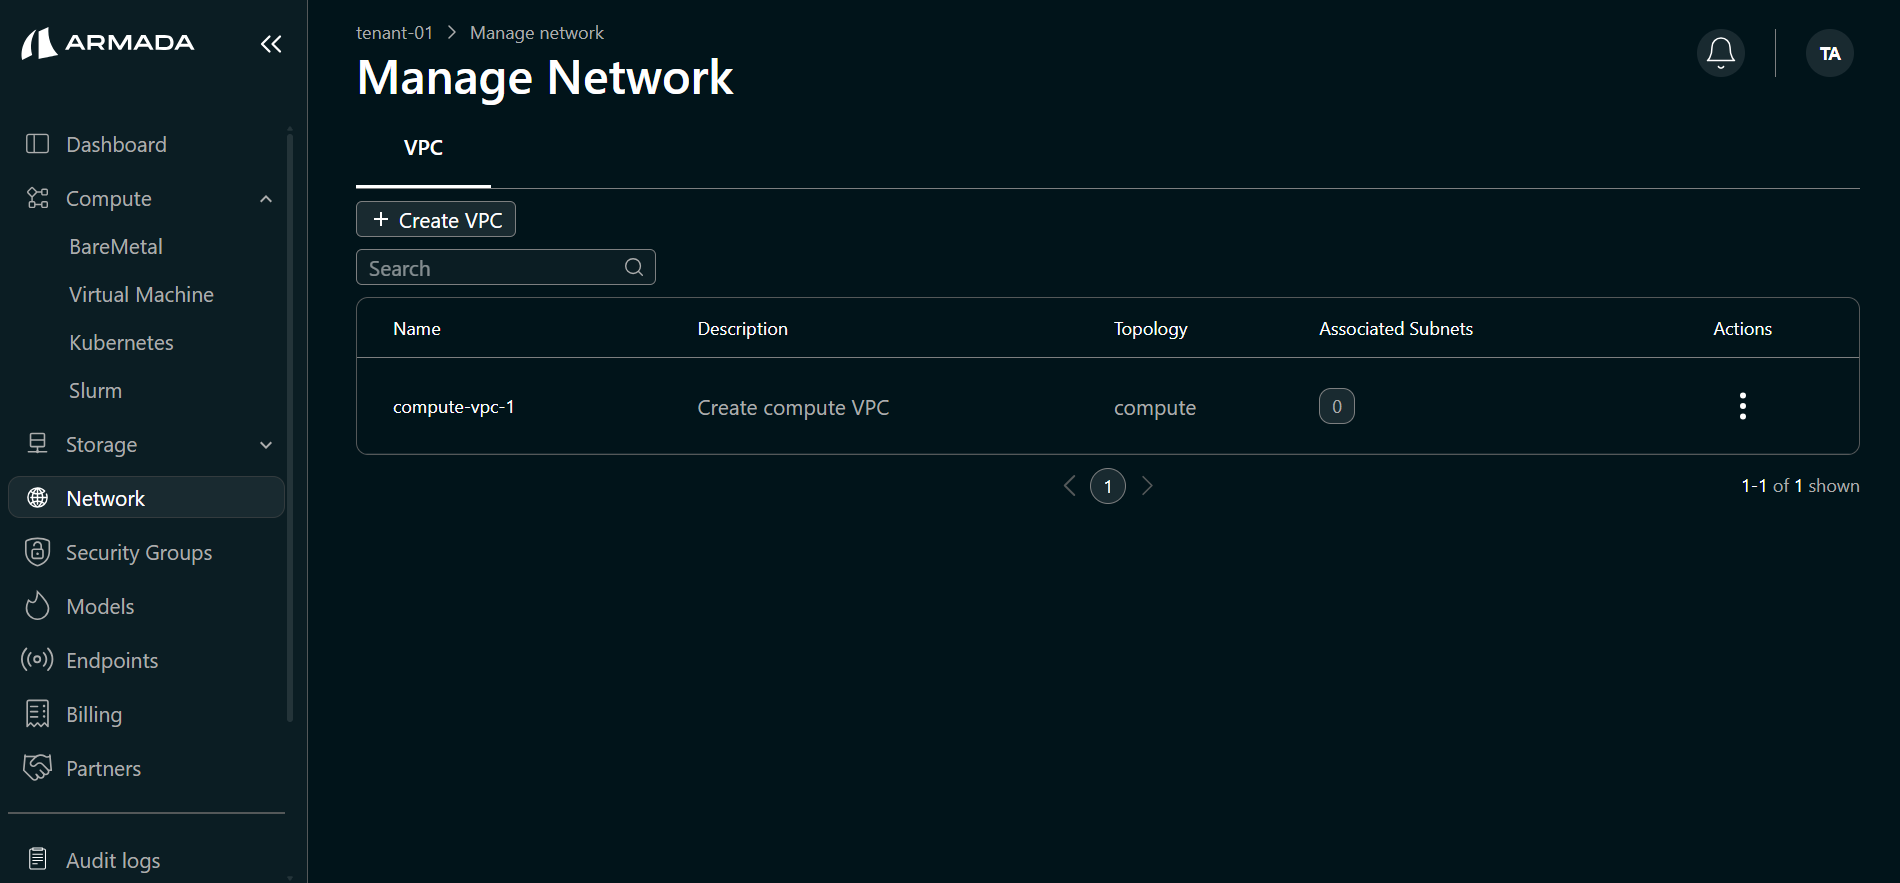Expand the Storage menu chevron
Screen dimensions: 1900x883
[x=266, y=445]
